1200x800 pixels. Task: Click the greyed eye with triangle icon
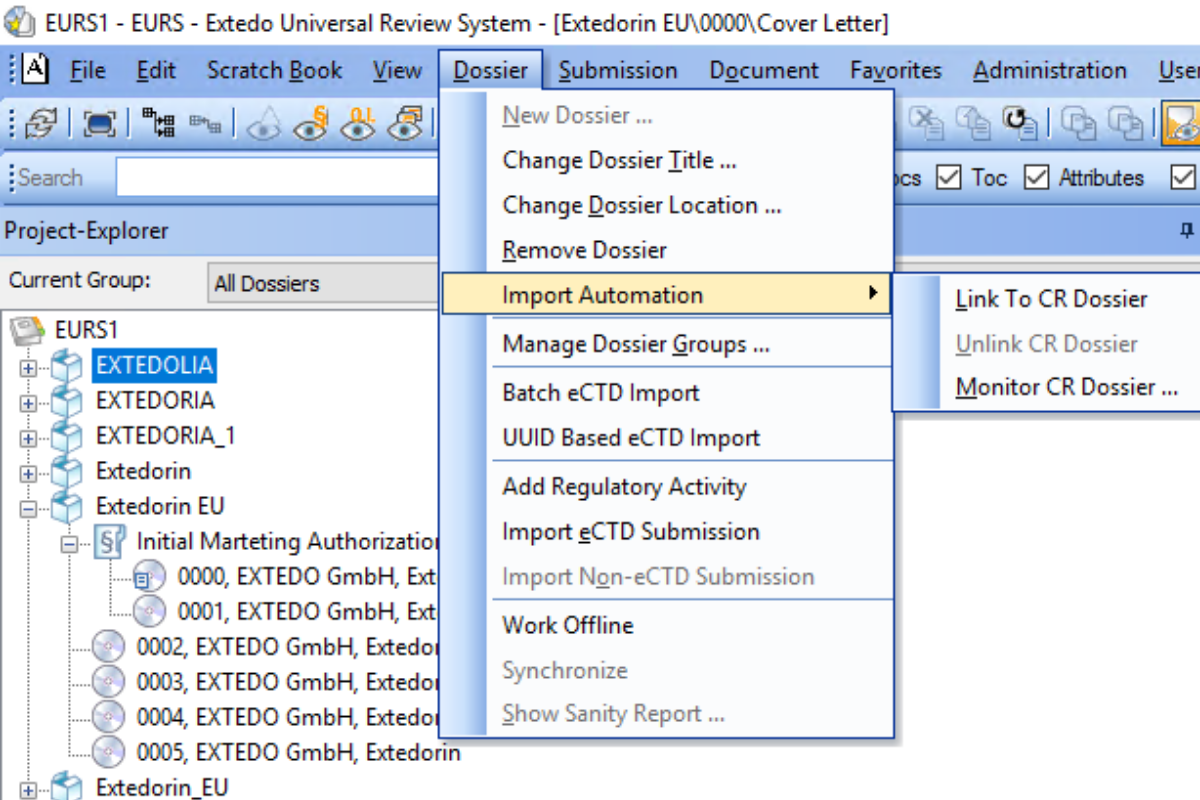(x=264, y=123)
